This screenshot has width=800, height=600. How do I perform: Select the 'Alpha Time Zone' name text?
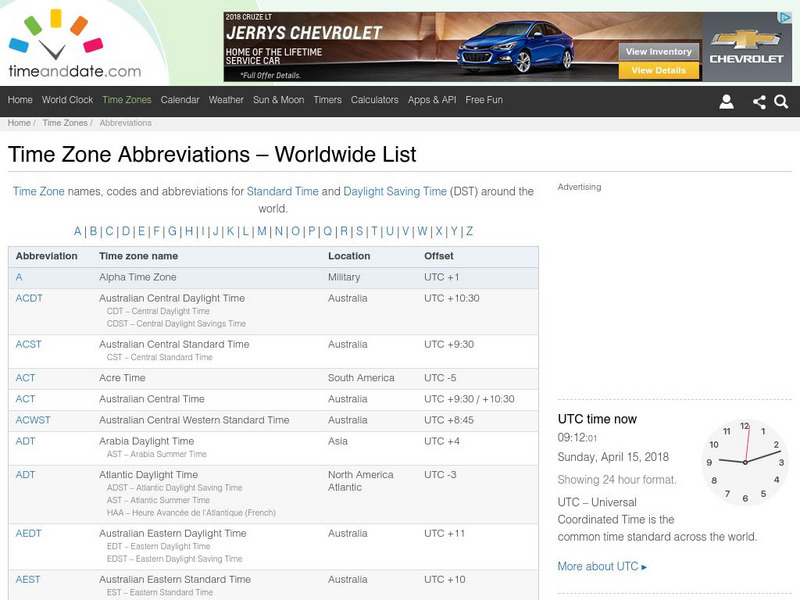click(x=138, y=277)
